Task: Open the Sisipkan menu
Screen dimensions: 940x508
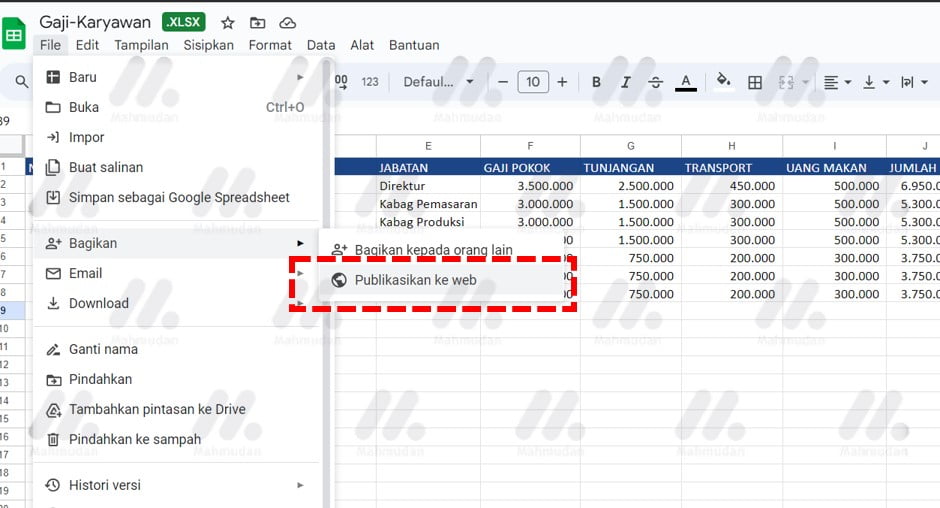Action: click(x=208, y=45)
